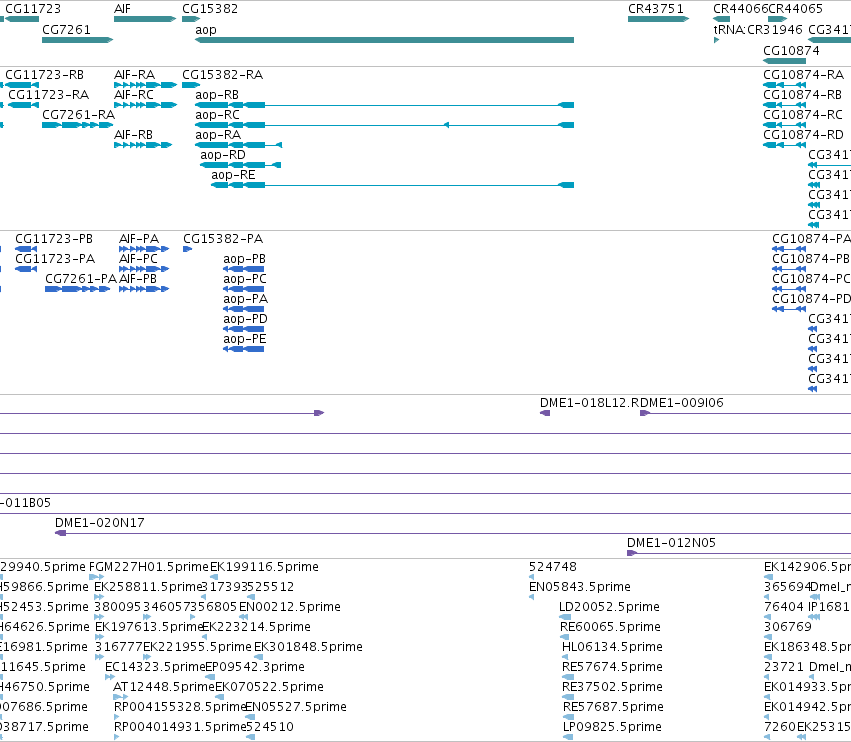Select transcript AIF-RA label

135,74
